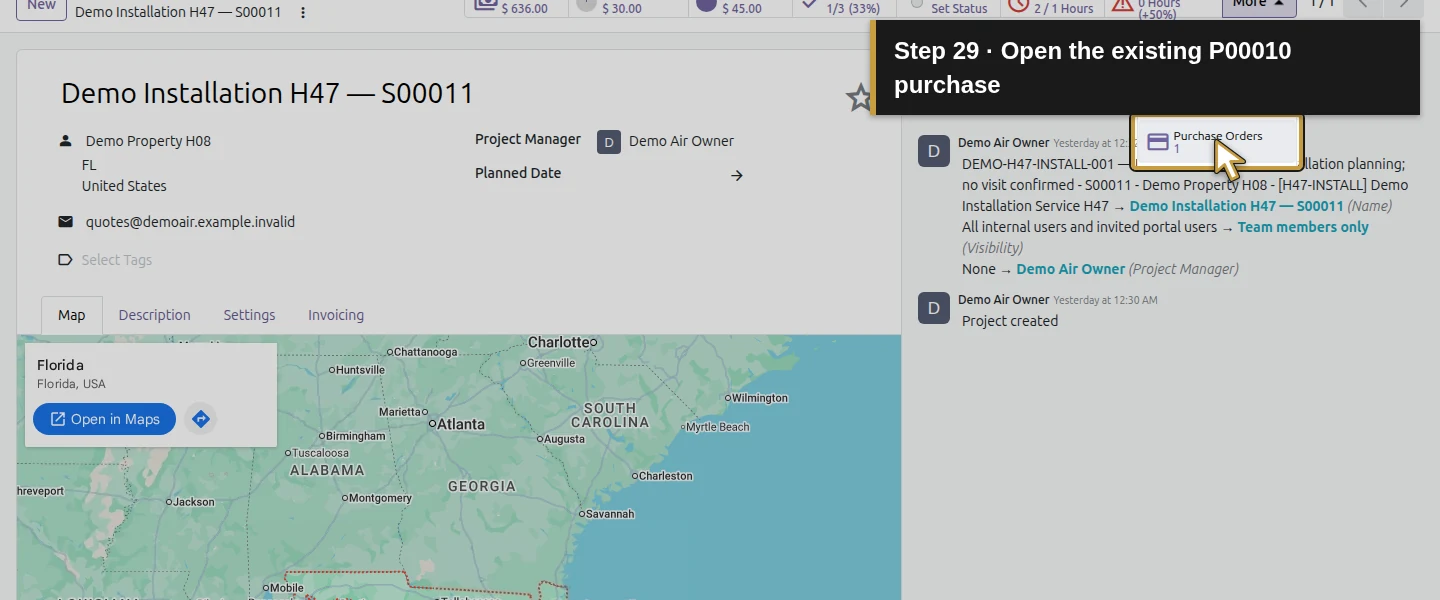Image resolution: width=1440 pixels, height=600 pixels.
Task: Switch to the Settings tab
Action: (x=249, y=315)
